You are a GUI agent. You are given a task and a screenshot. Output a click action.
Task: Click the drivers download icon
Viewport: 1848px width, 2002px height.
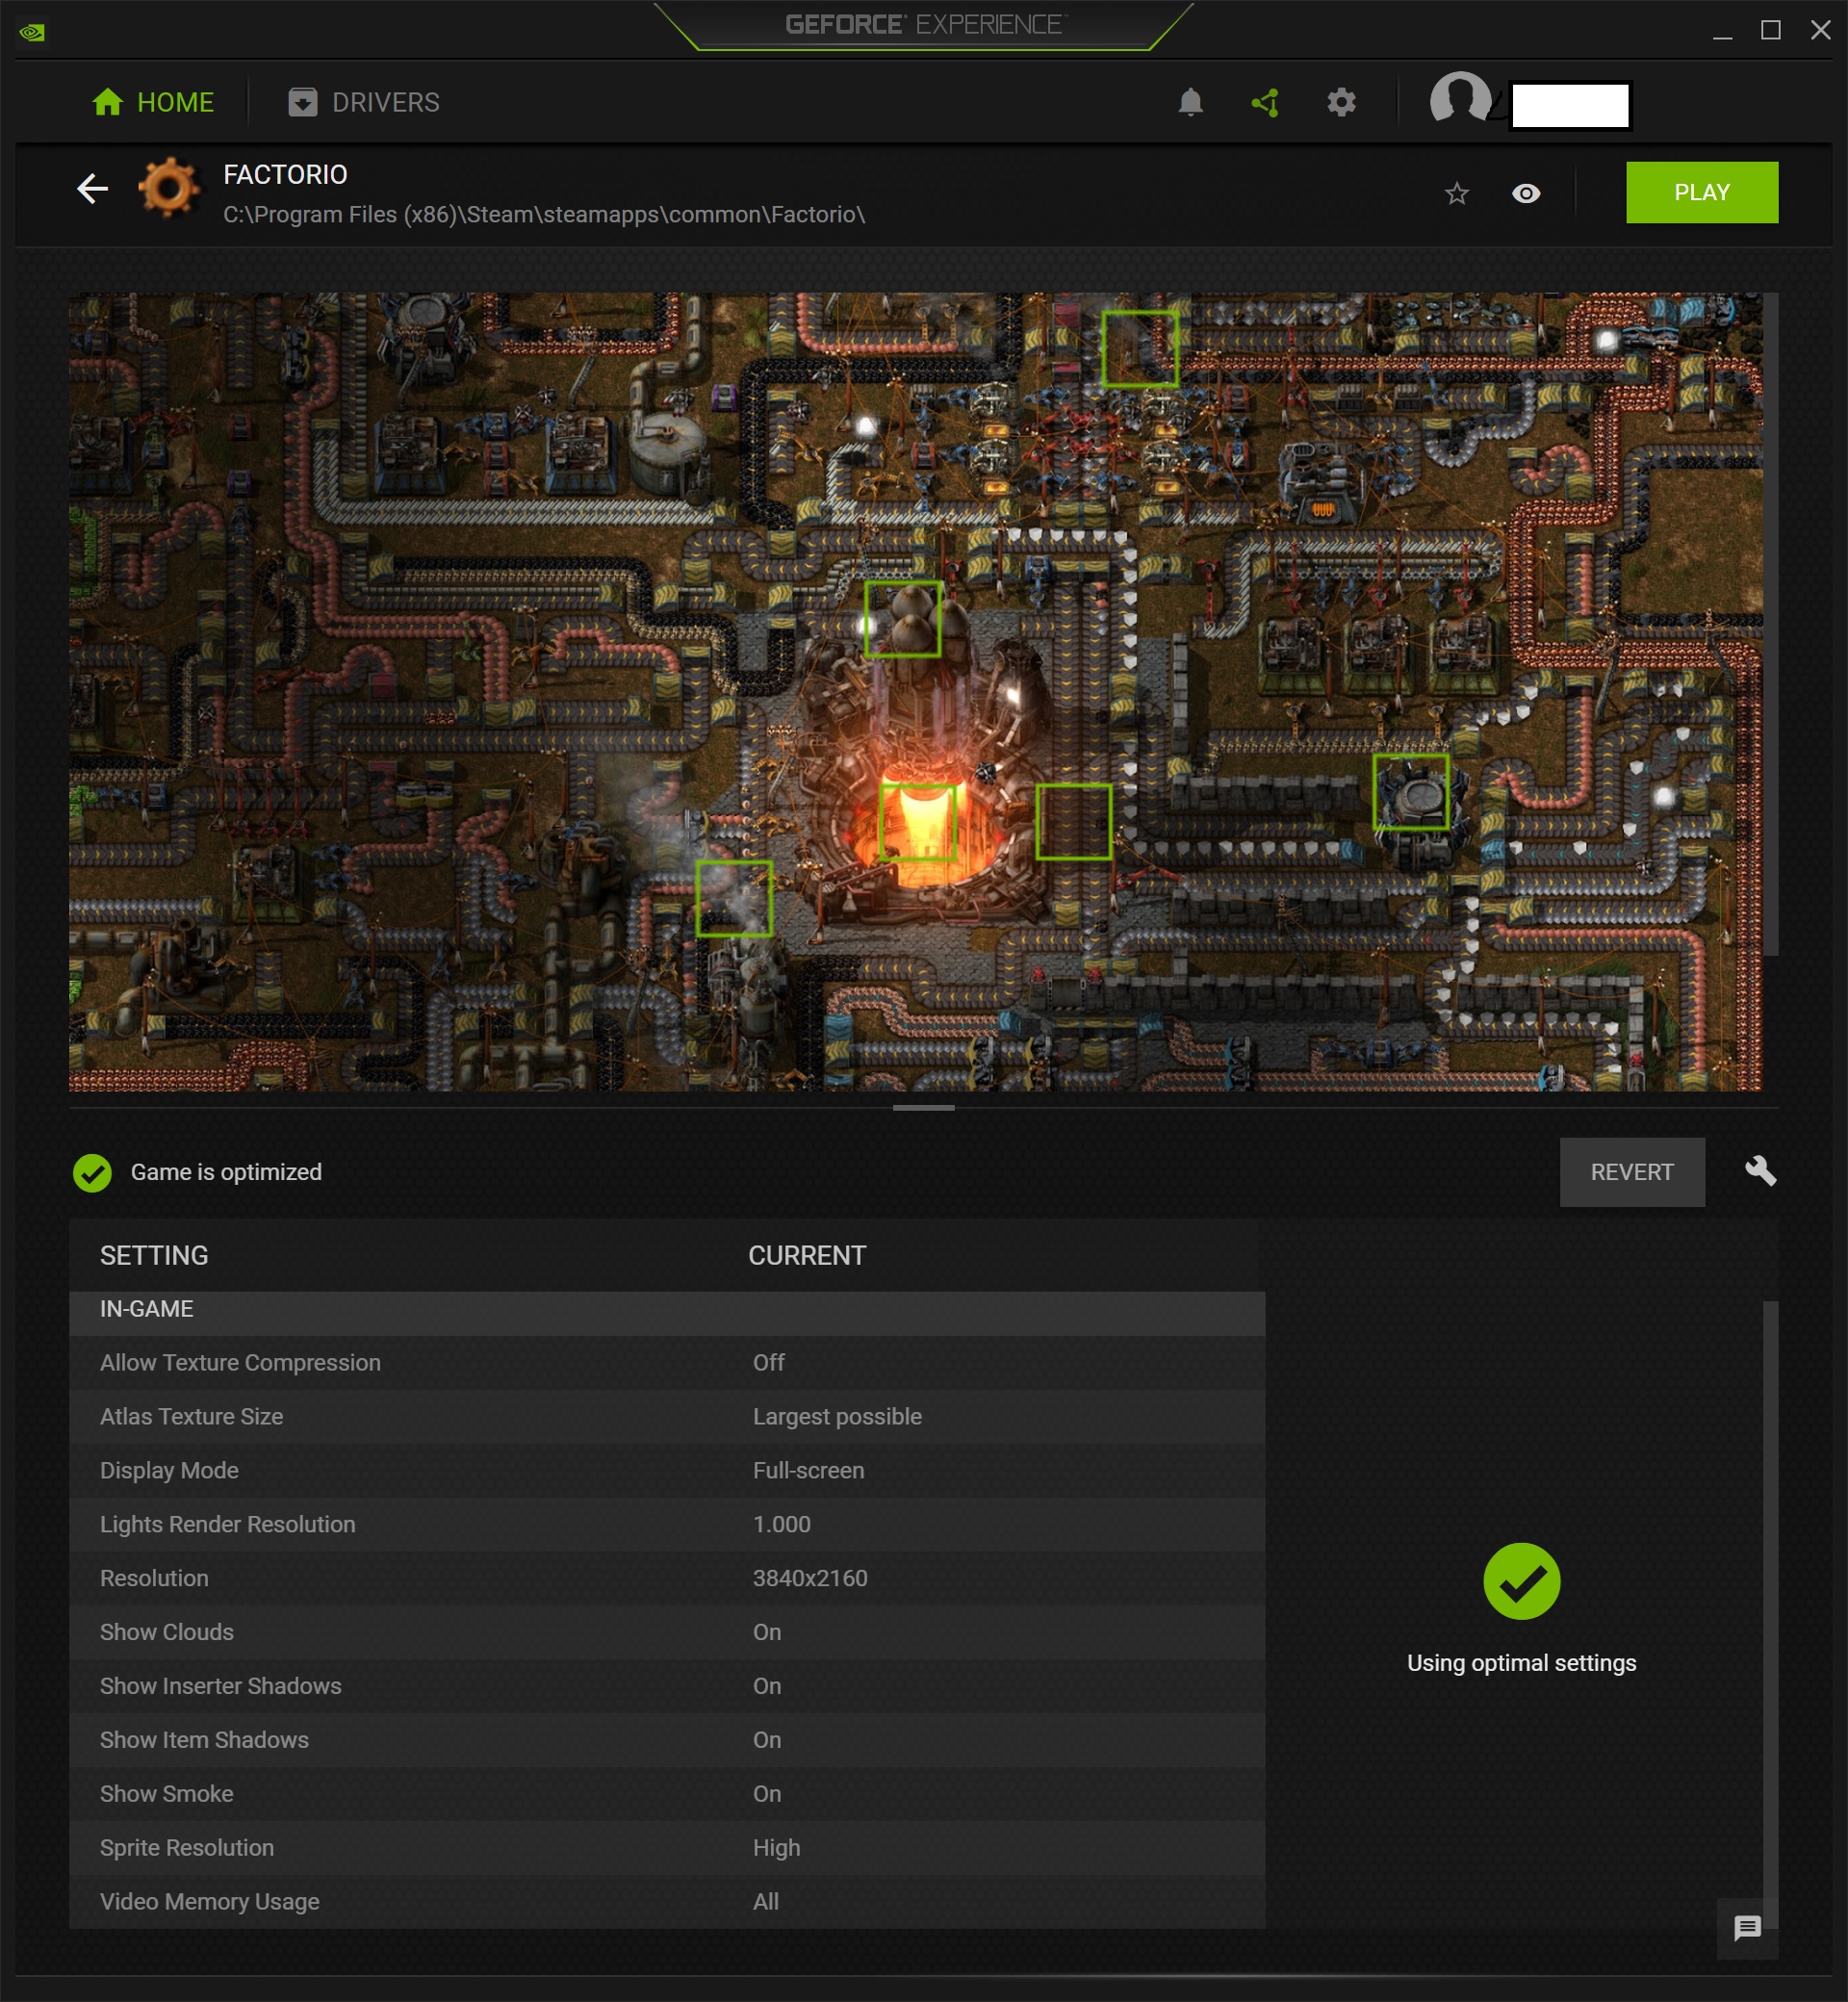(x=302, y=102)
